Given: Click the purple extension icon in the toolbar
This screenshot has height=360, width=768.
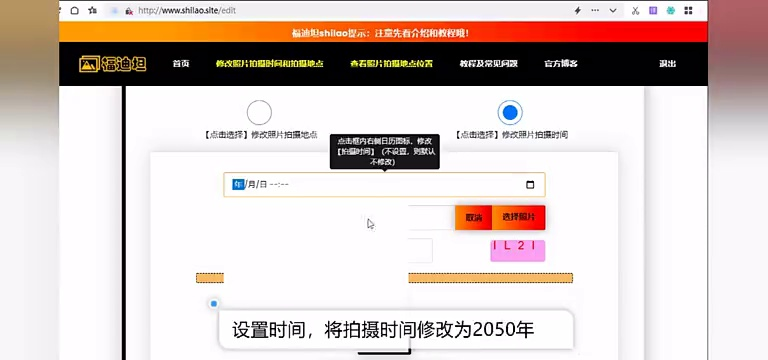Looking at the screenshot, I should pyautogui.click(x=653, y=10).
